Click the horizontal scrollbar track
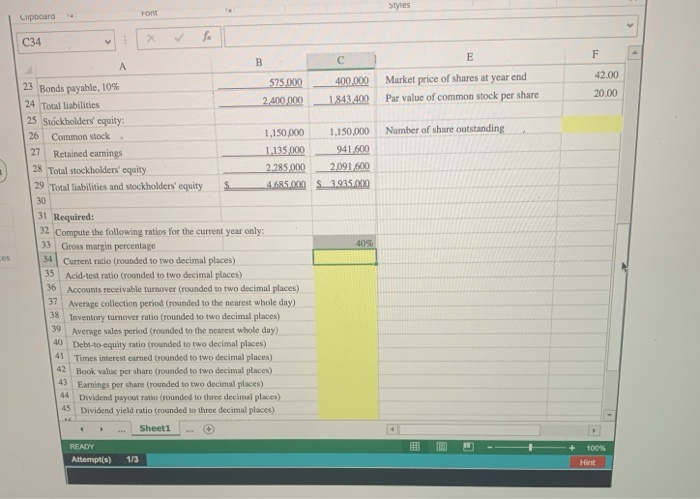This screenshot has width=700, height=499. 470,430
